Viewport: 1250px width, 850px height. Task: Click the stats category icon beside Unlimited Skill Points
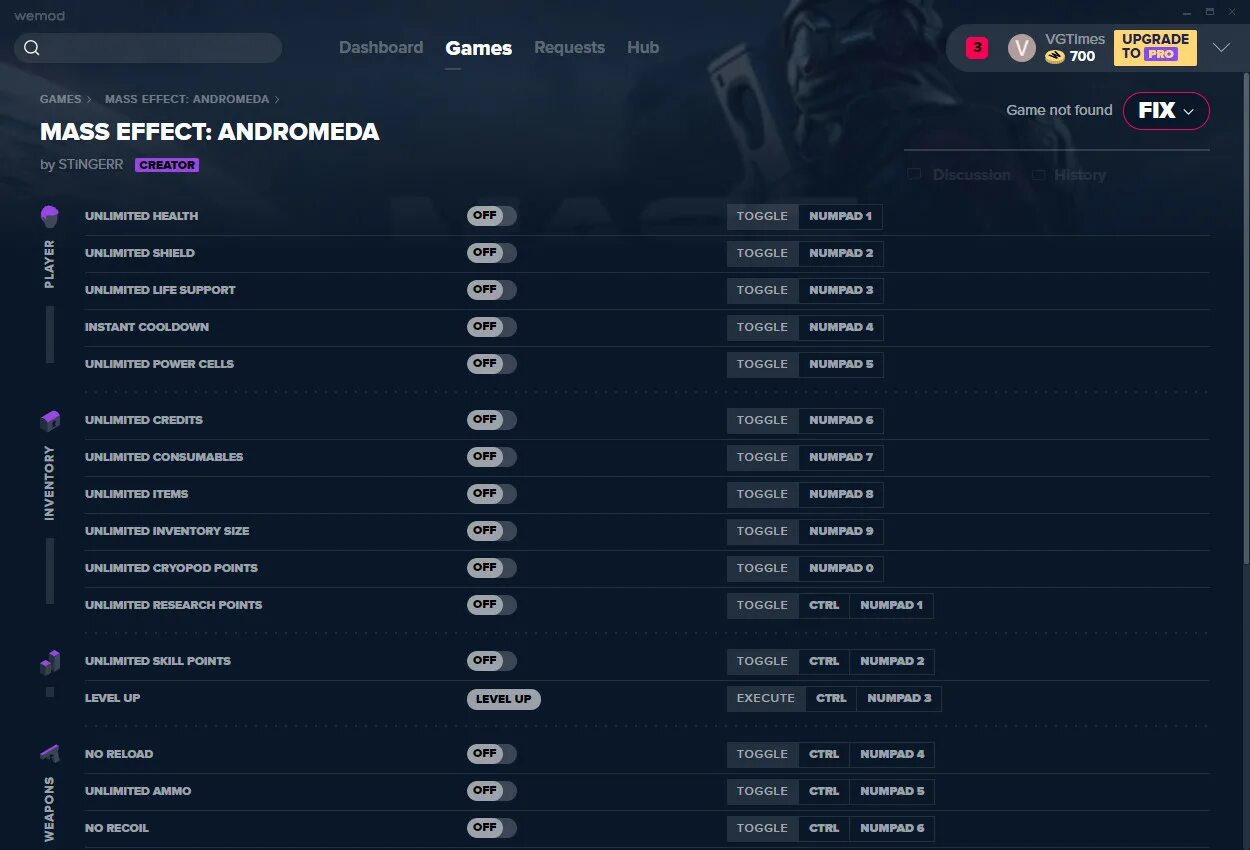(50, 662)
